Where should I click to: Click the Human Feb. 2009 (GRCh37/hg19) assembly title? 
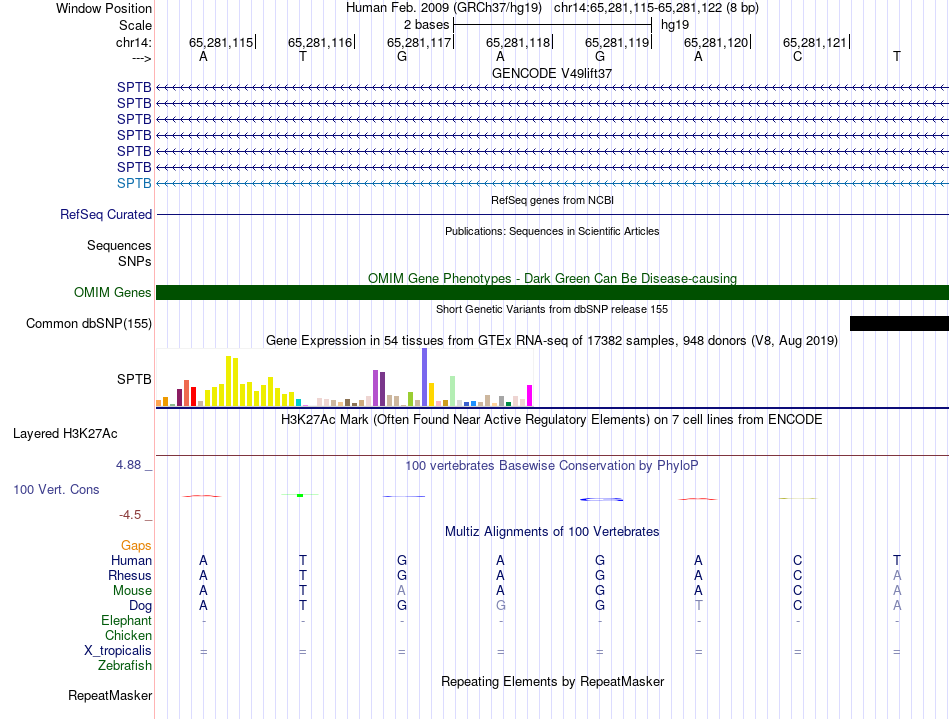click(443, 8)
